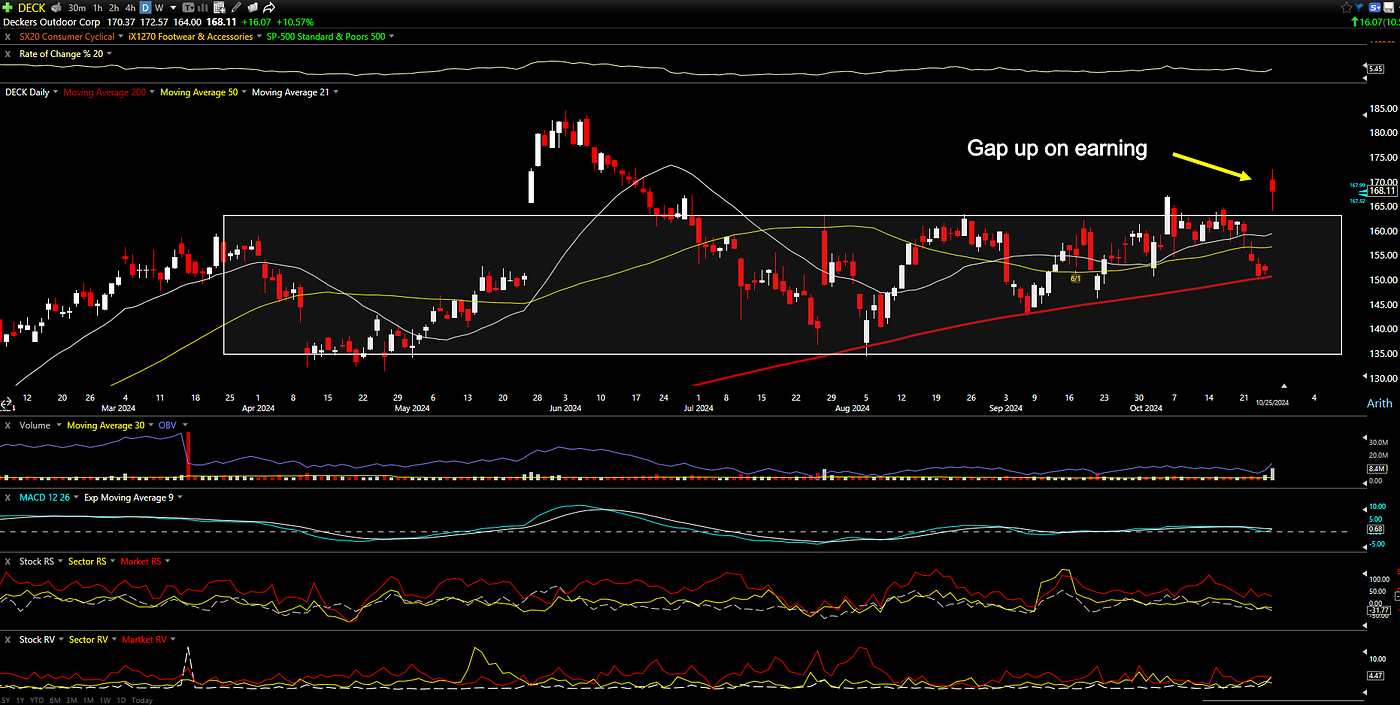Viewport: 1400px width, 705px height.
Task: Open the text annotation tool icon
Action: coord(188,8)
